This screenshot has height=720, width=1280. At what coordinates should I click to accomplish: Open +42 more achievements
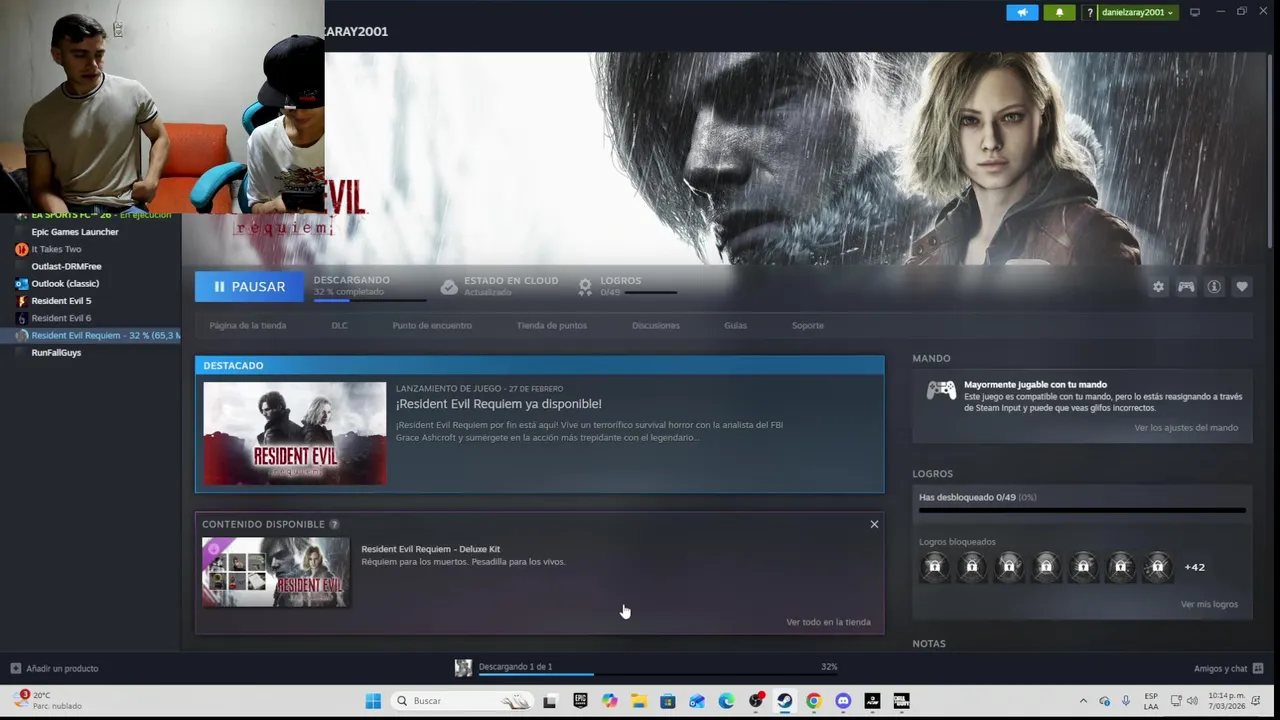(x=1194, y=567)
